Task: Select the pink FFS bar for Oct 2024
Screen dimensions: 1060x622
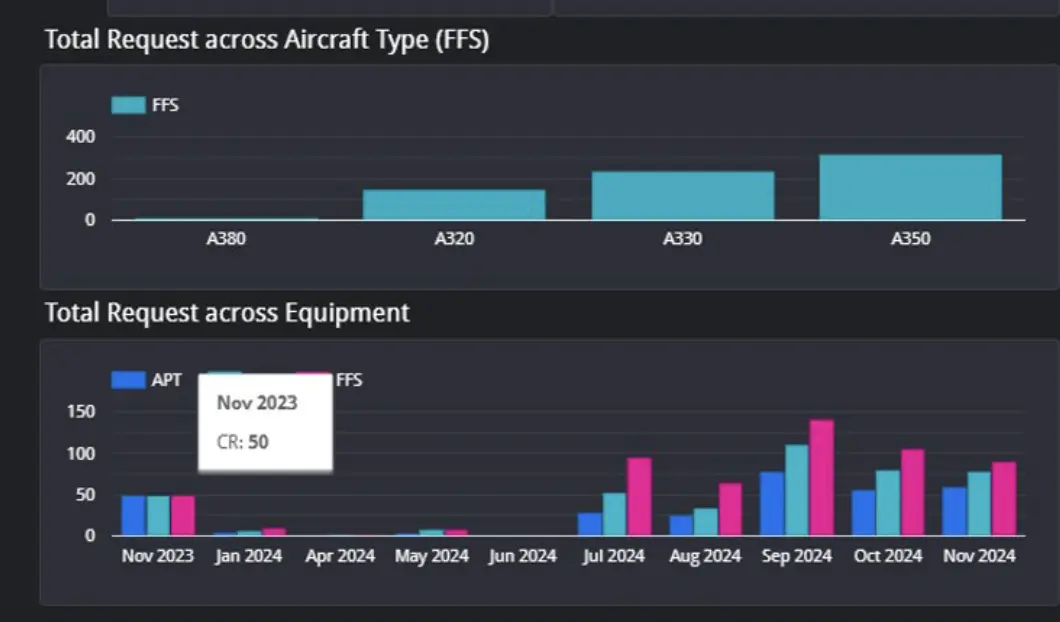Action: point(913,492)
